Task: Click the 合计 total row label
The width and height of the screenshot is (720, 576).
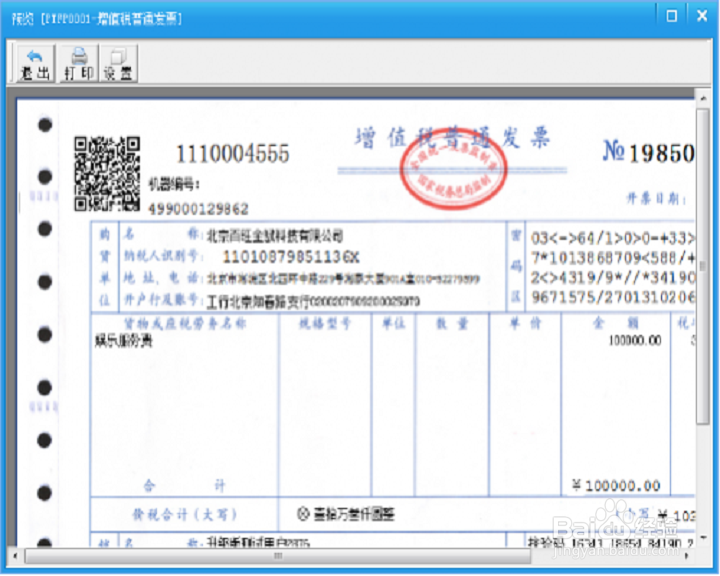Action: 184,486
